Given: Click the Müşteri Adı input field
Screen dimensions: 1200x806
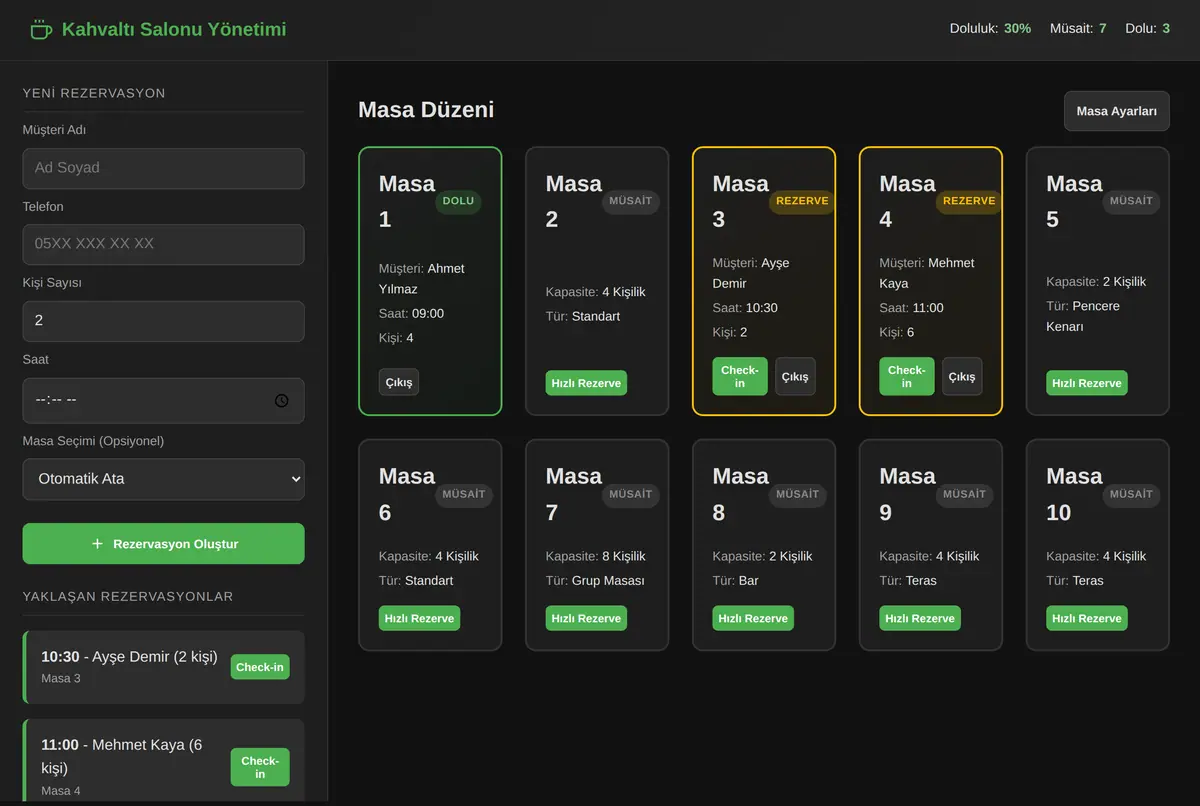Looking at the screenshot, I should [164, 168].
